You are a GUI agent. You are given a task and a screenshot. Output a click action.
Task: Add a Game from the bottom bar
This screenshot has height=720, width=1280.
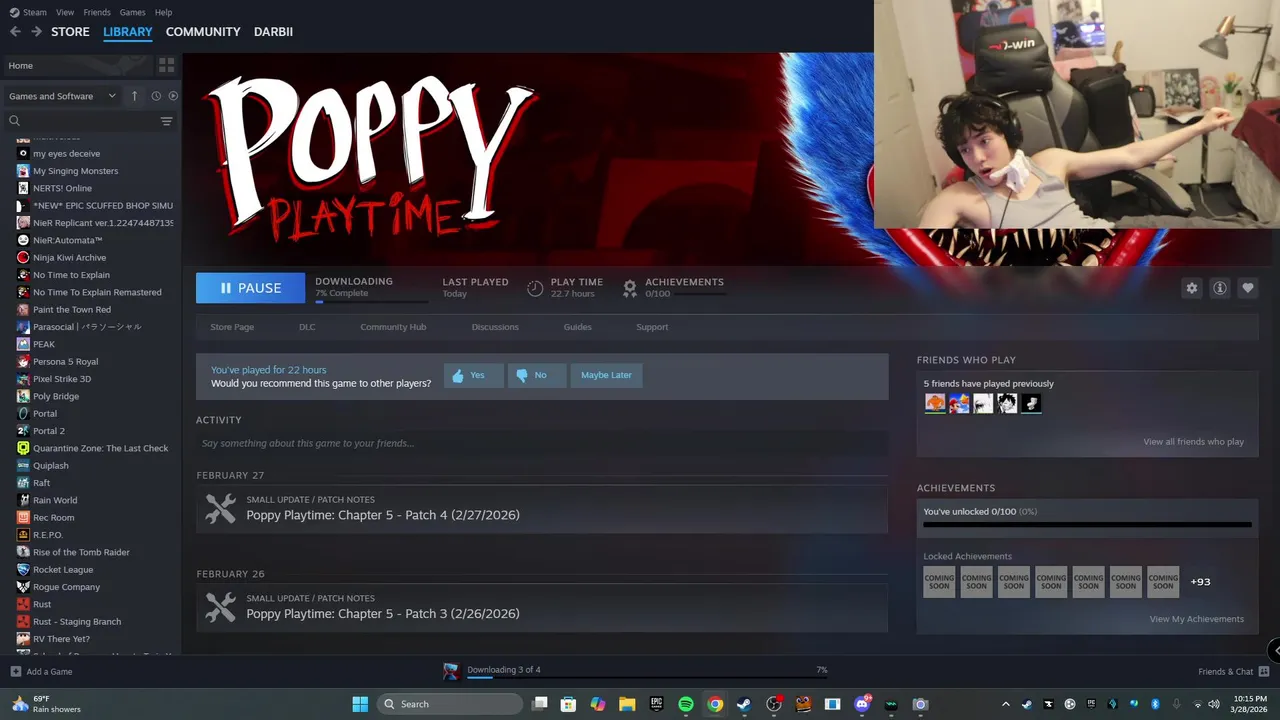(x=41, y=672)
